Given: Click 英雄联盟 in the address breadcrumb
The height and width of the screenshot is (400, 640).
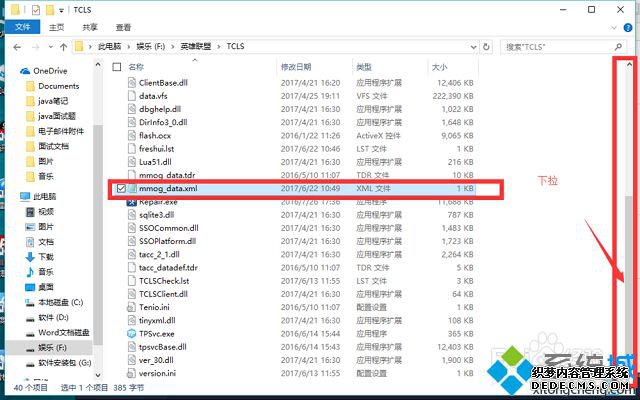Looking at the screenshot, I should pos(196,47).
